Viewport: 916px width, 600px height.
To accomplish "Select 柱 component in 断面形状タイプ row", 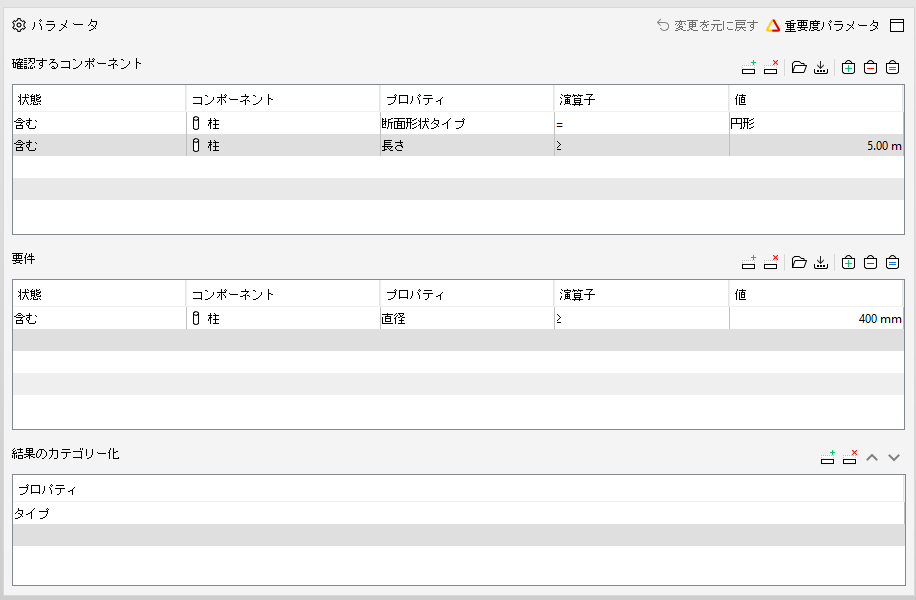I will [x=283, y=123].
